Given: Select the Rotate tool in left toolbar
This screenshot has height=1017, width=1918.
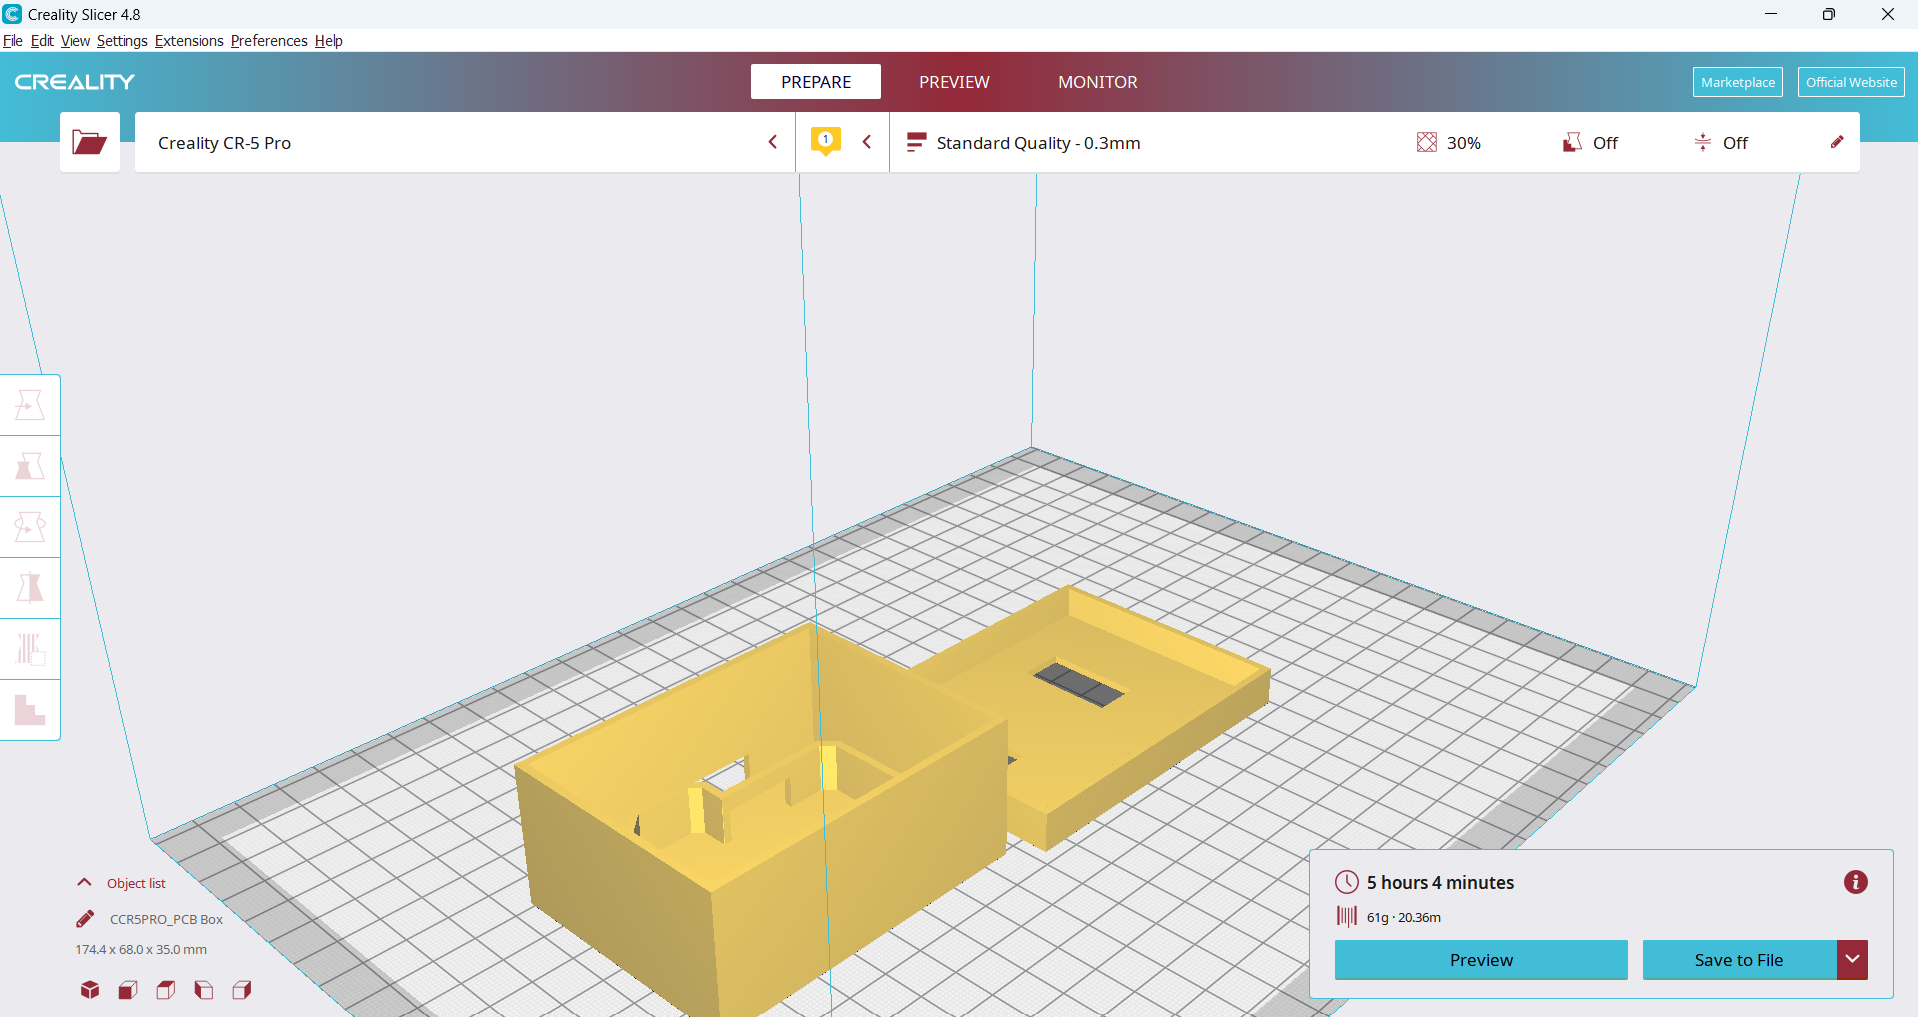Looking at the screenshot, I should point(30,527).
